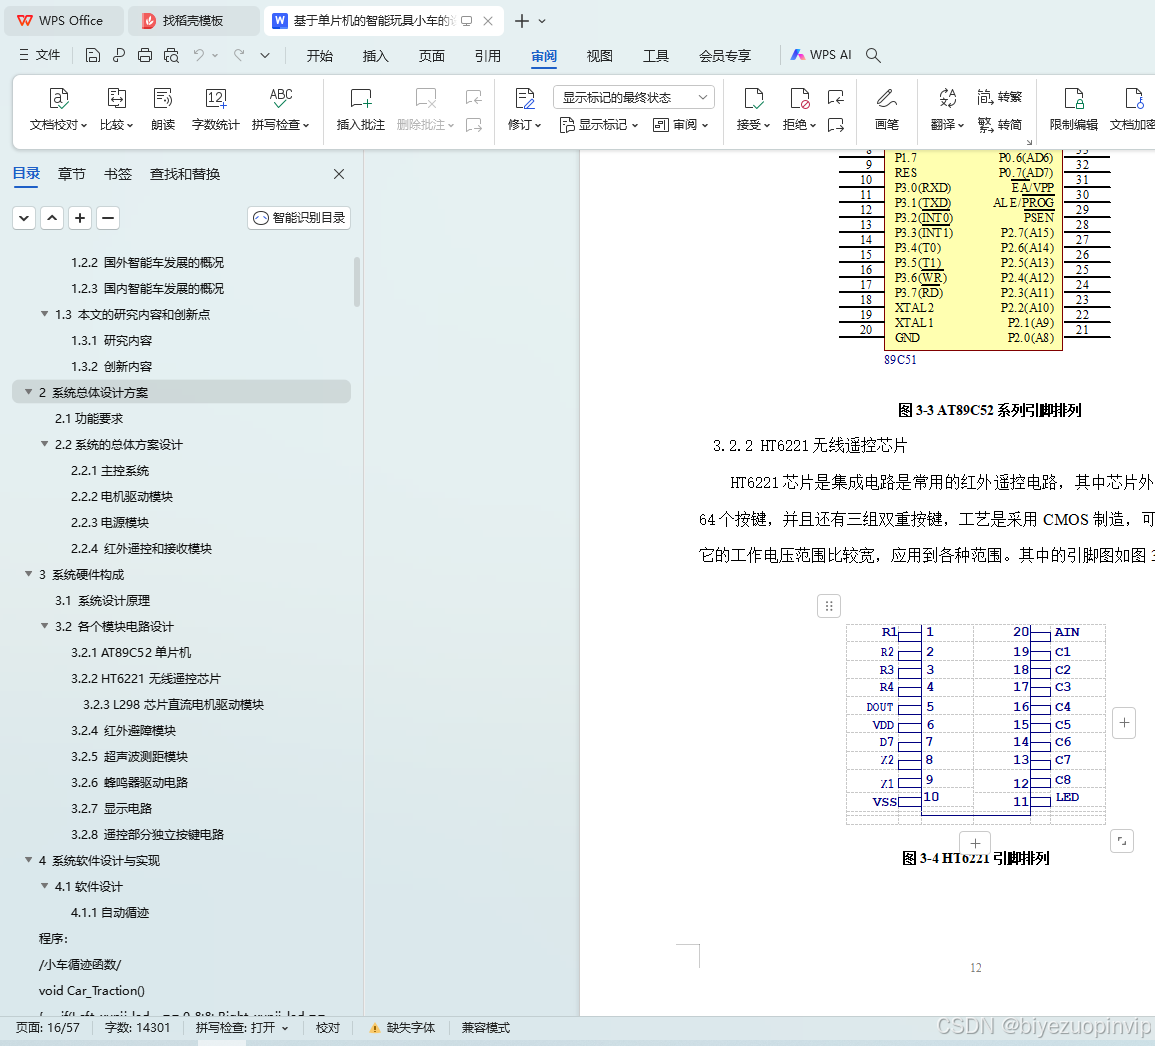Open WPS AI assistant

point(821,55)
